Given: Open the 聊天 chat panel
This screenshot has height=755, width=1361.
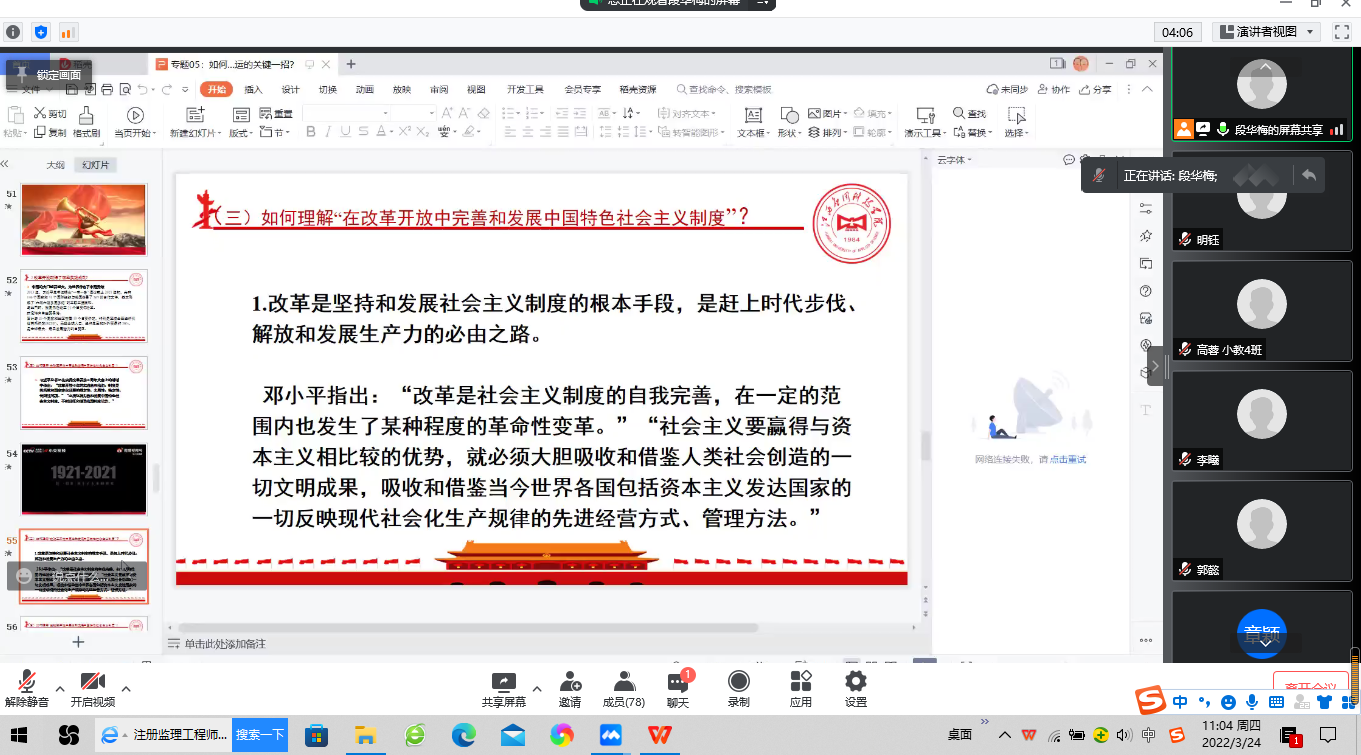Looking at the screenshot, I should click(678, 689).
